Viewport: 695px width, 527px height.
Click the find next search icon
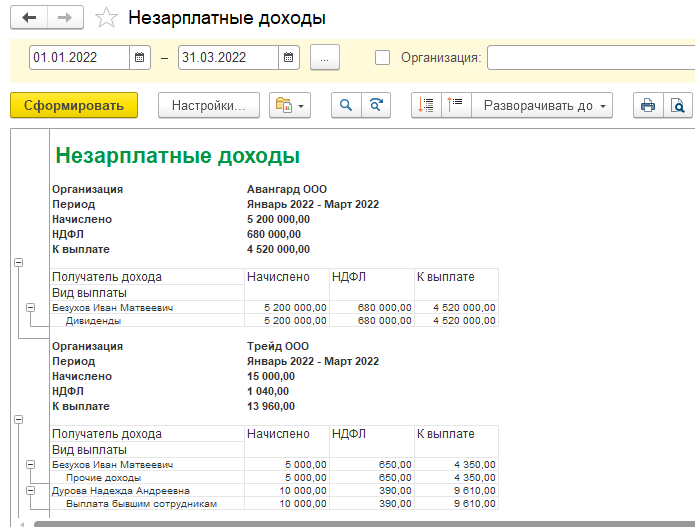pyautogui.click(x=376, y=105)
